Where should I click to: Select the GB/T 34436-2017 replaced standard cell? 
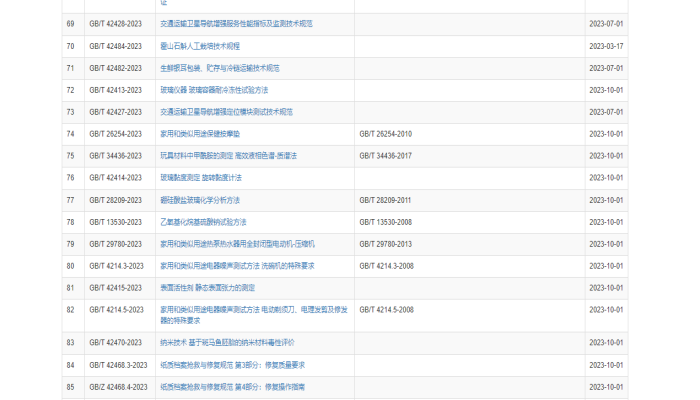385,156
